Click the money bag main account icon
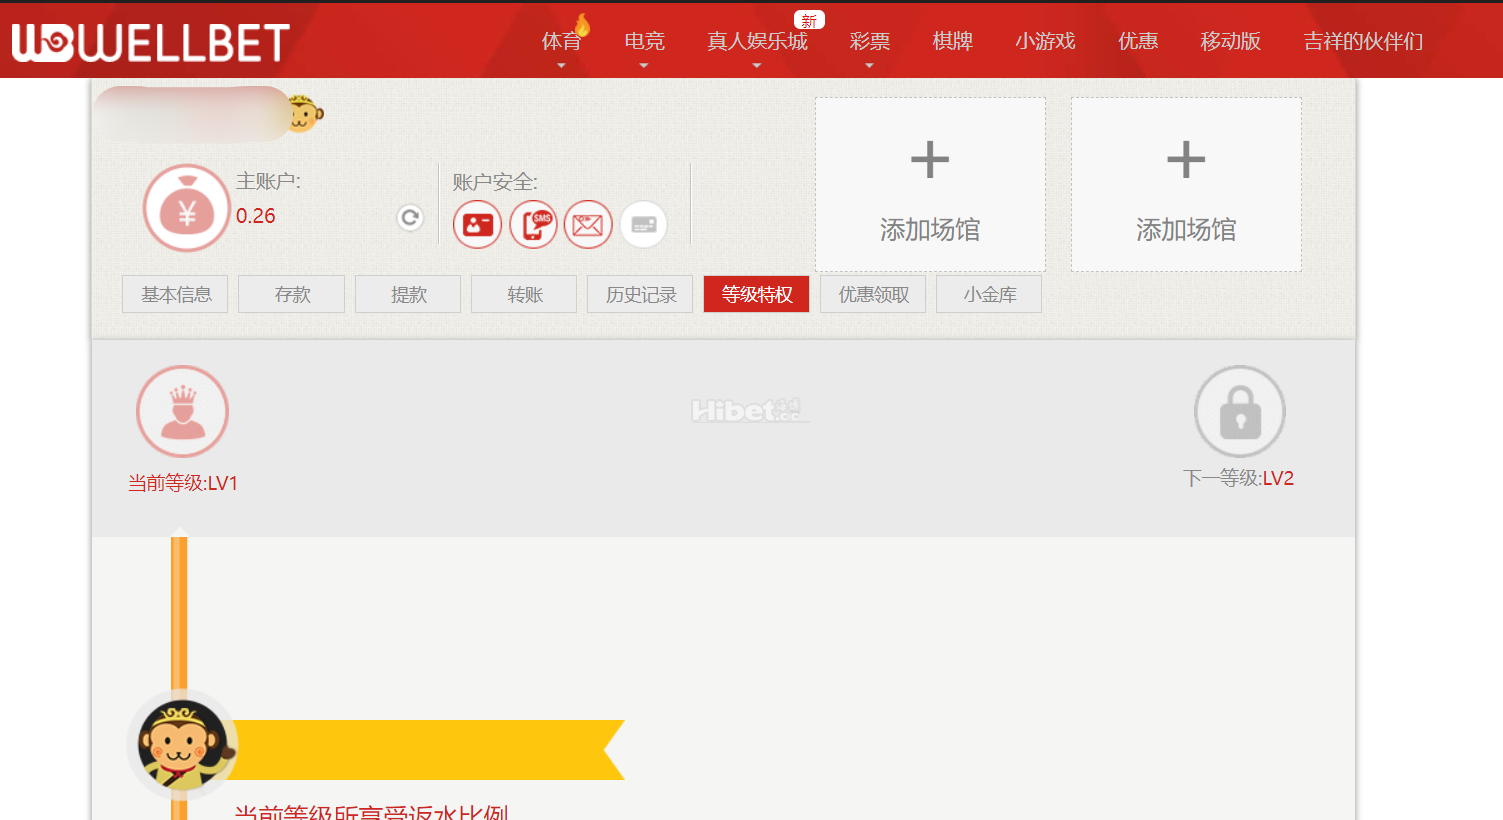The image size is (1503, 820). [x=187, y=208]
